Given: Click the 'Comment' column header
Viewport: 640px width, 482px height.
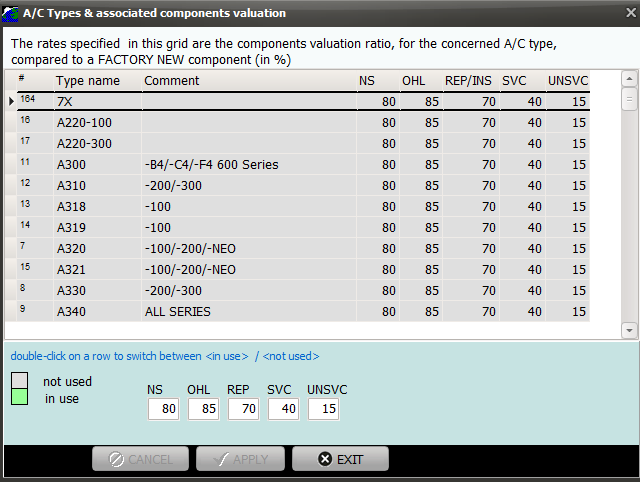Looking at the screenshot, I should pos(249,80).
